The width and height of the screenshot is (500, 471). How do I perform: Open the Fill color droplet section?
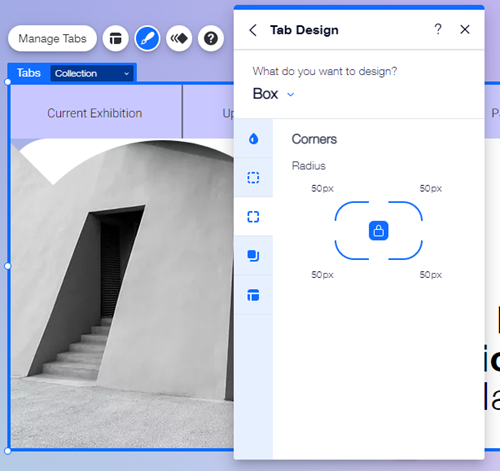click(x=253, y=138)
